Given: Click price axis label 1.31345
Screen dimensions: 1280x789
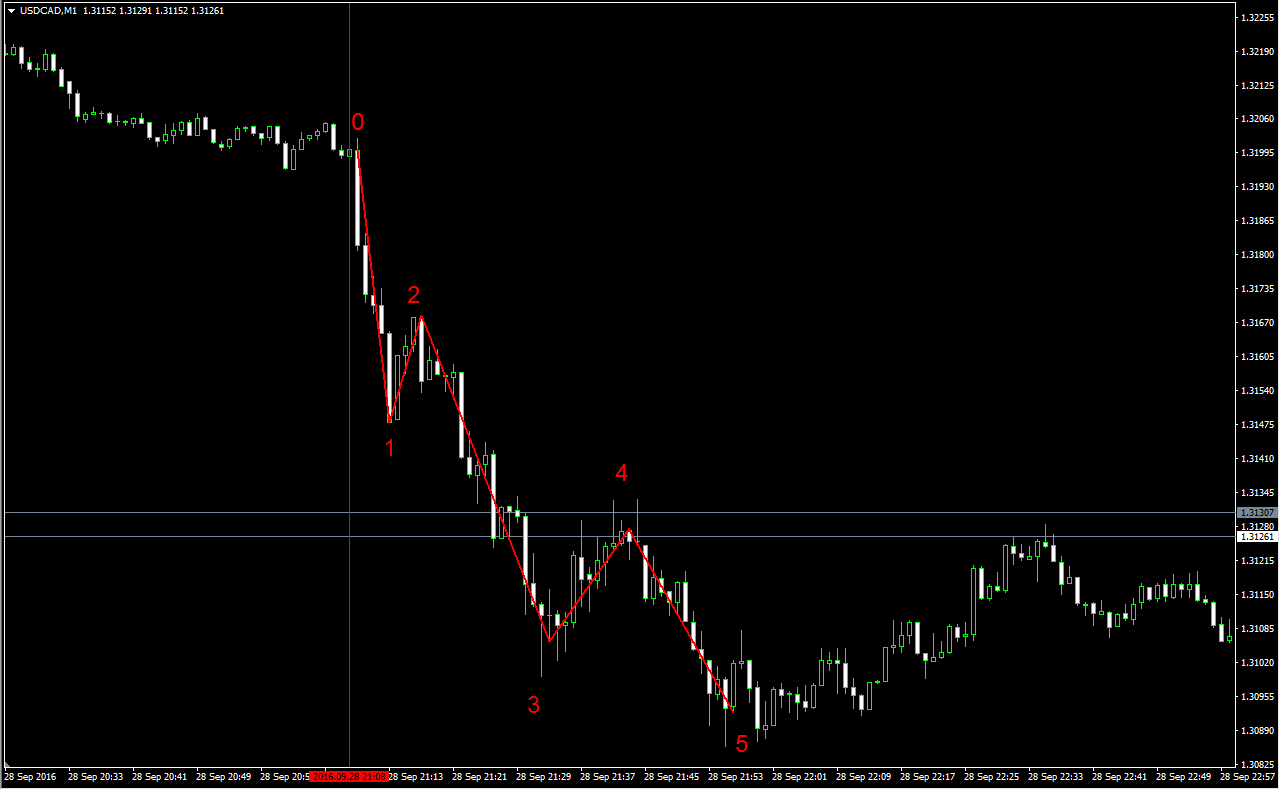Looking at the screenshot, I should [x=1256, y=493].
